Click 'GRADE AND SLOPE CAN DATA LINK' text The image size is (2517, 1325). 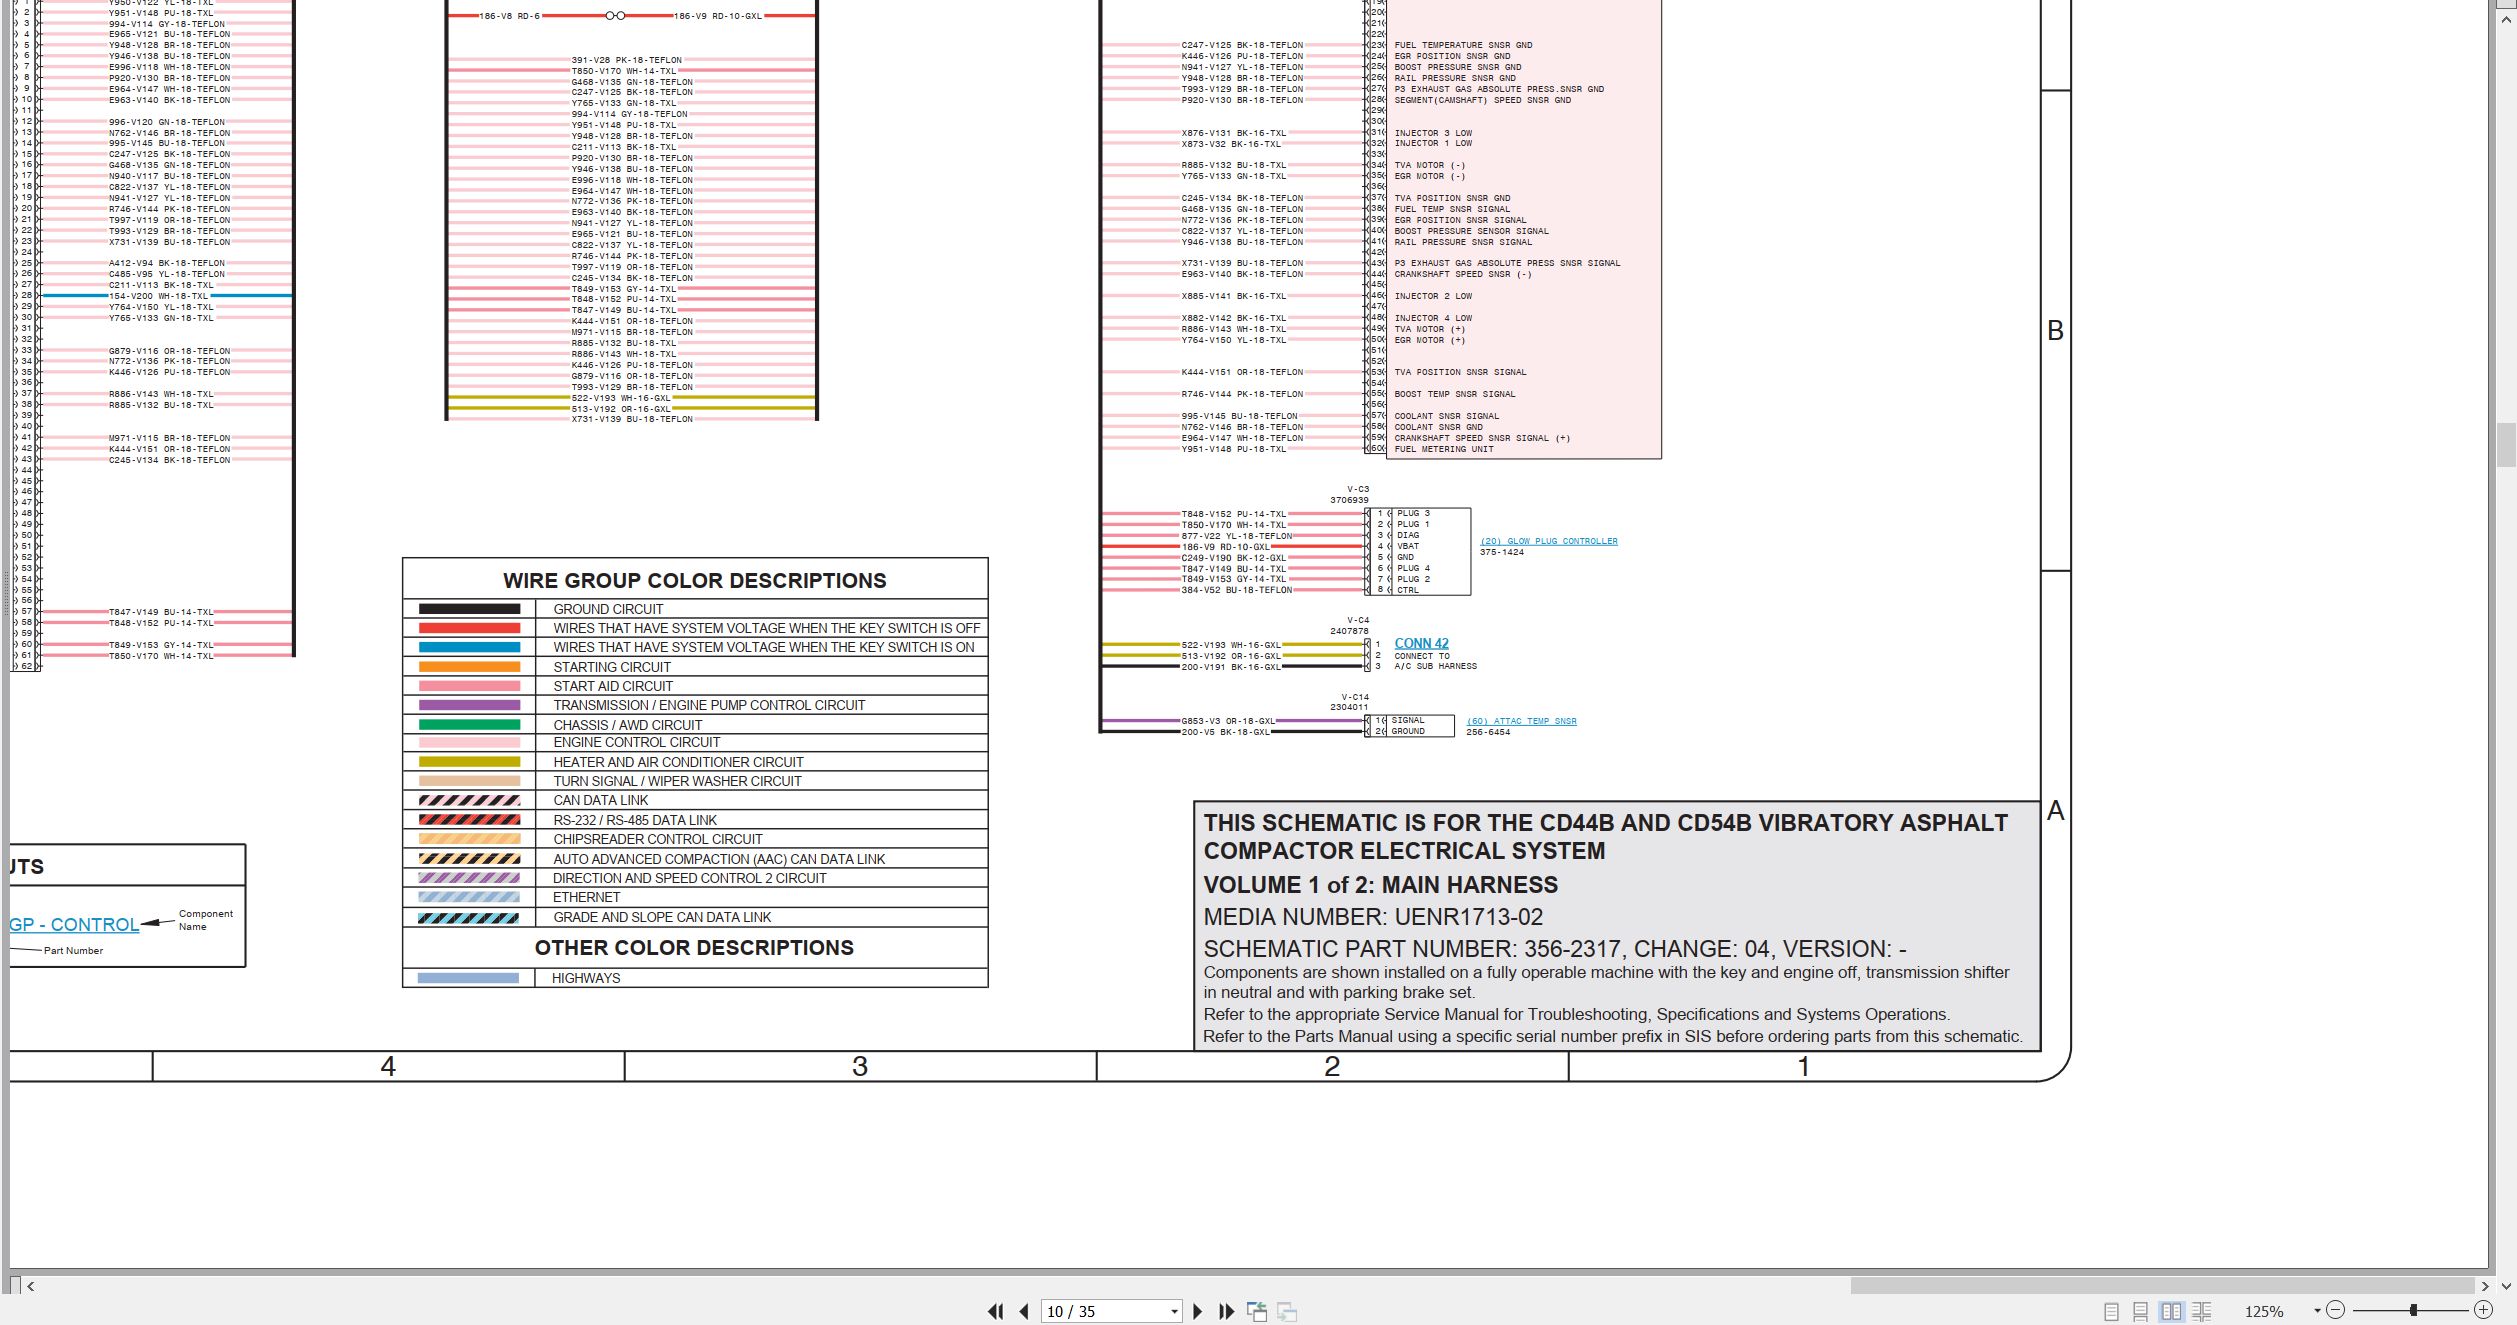pyautogui.click(x=662, y=917)
